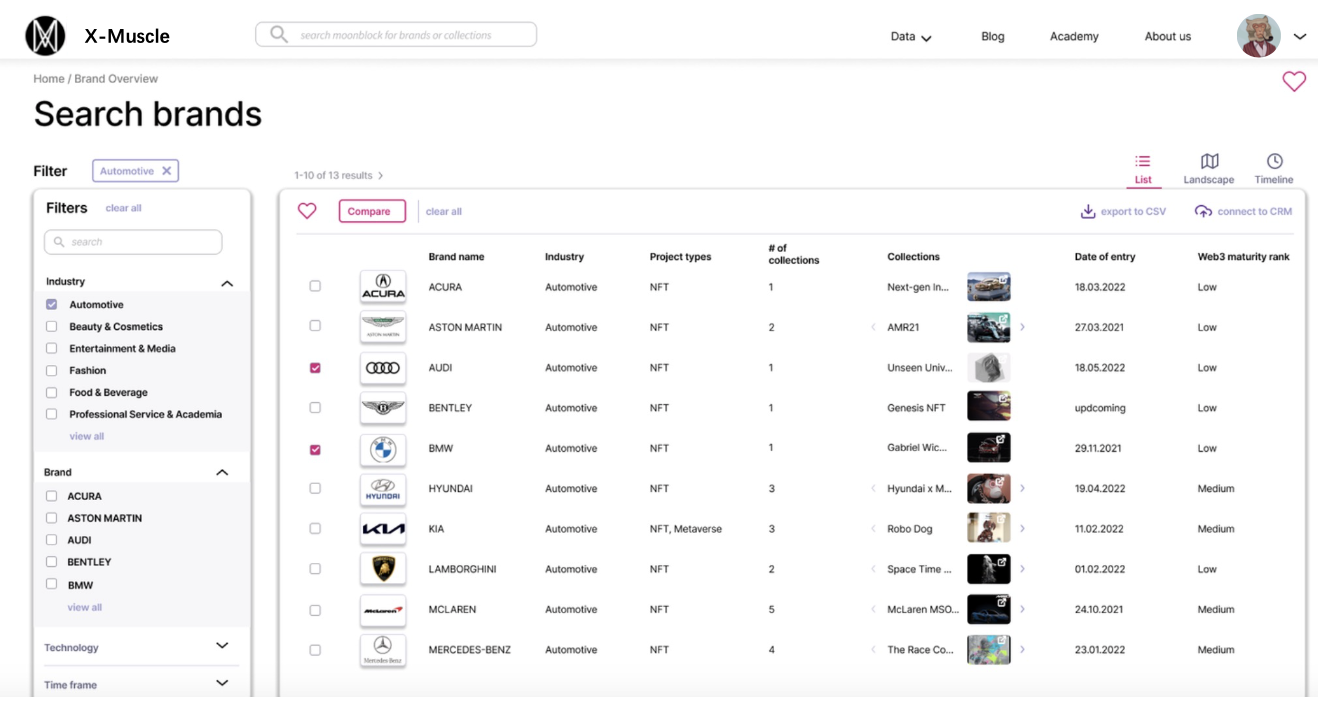Remove the Automotive filter chip with X
The height and width of the screenshot is (728, 1344).
pyautogui.click(x=167, y=171)
